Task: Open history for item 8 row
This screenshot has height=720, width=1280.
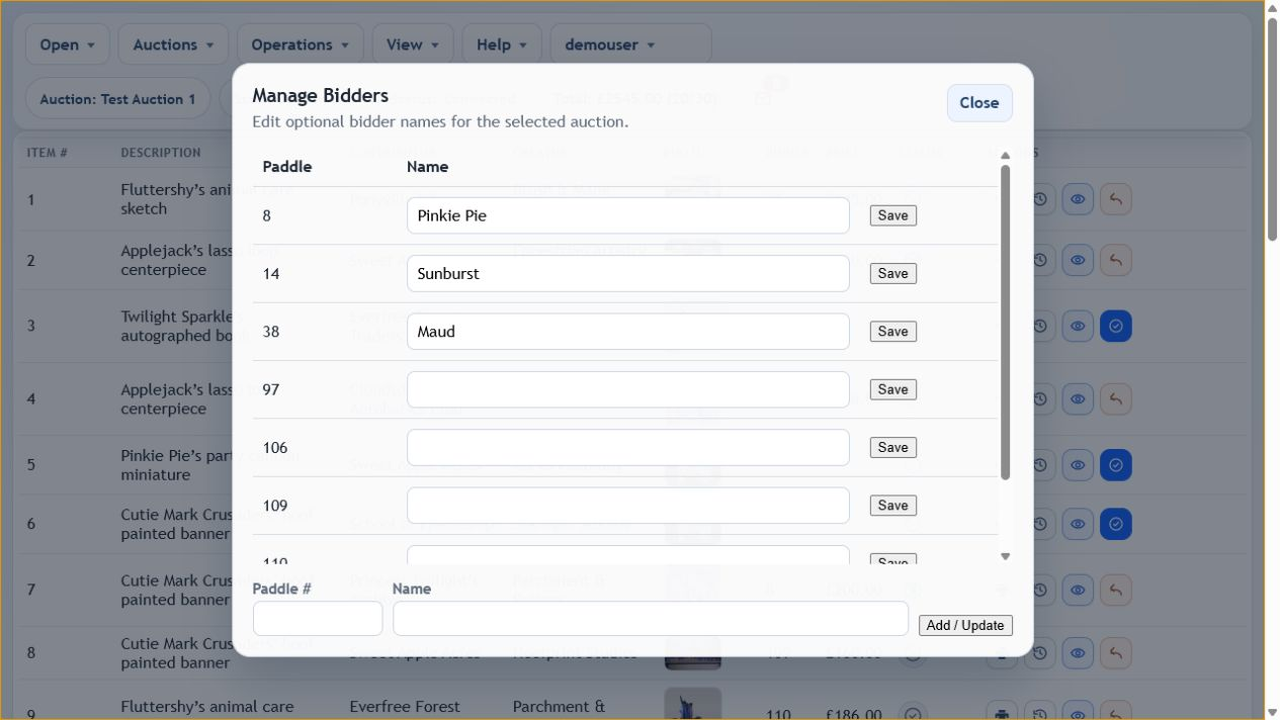Action: pos(1040,653)
